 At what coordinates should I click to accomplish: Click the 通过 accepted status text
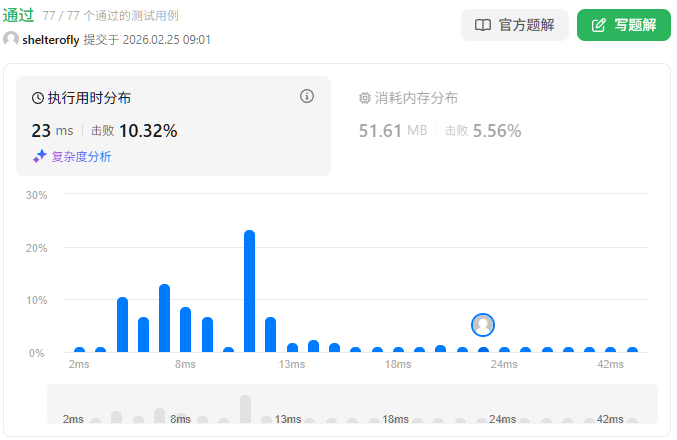coord(18,15)
